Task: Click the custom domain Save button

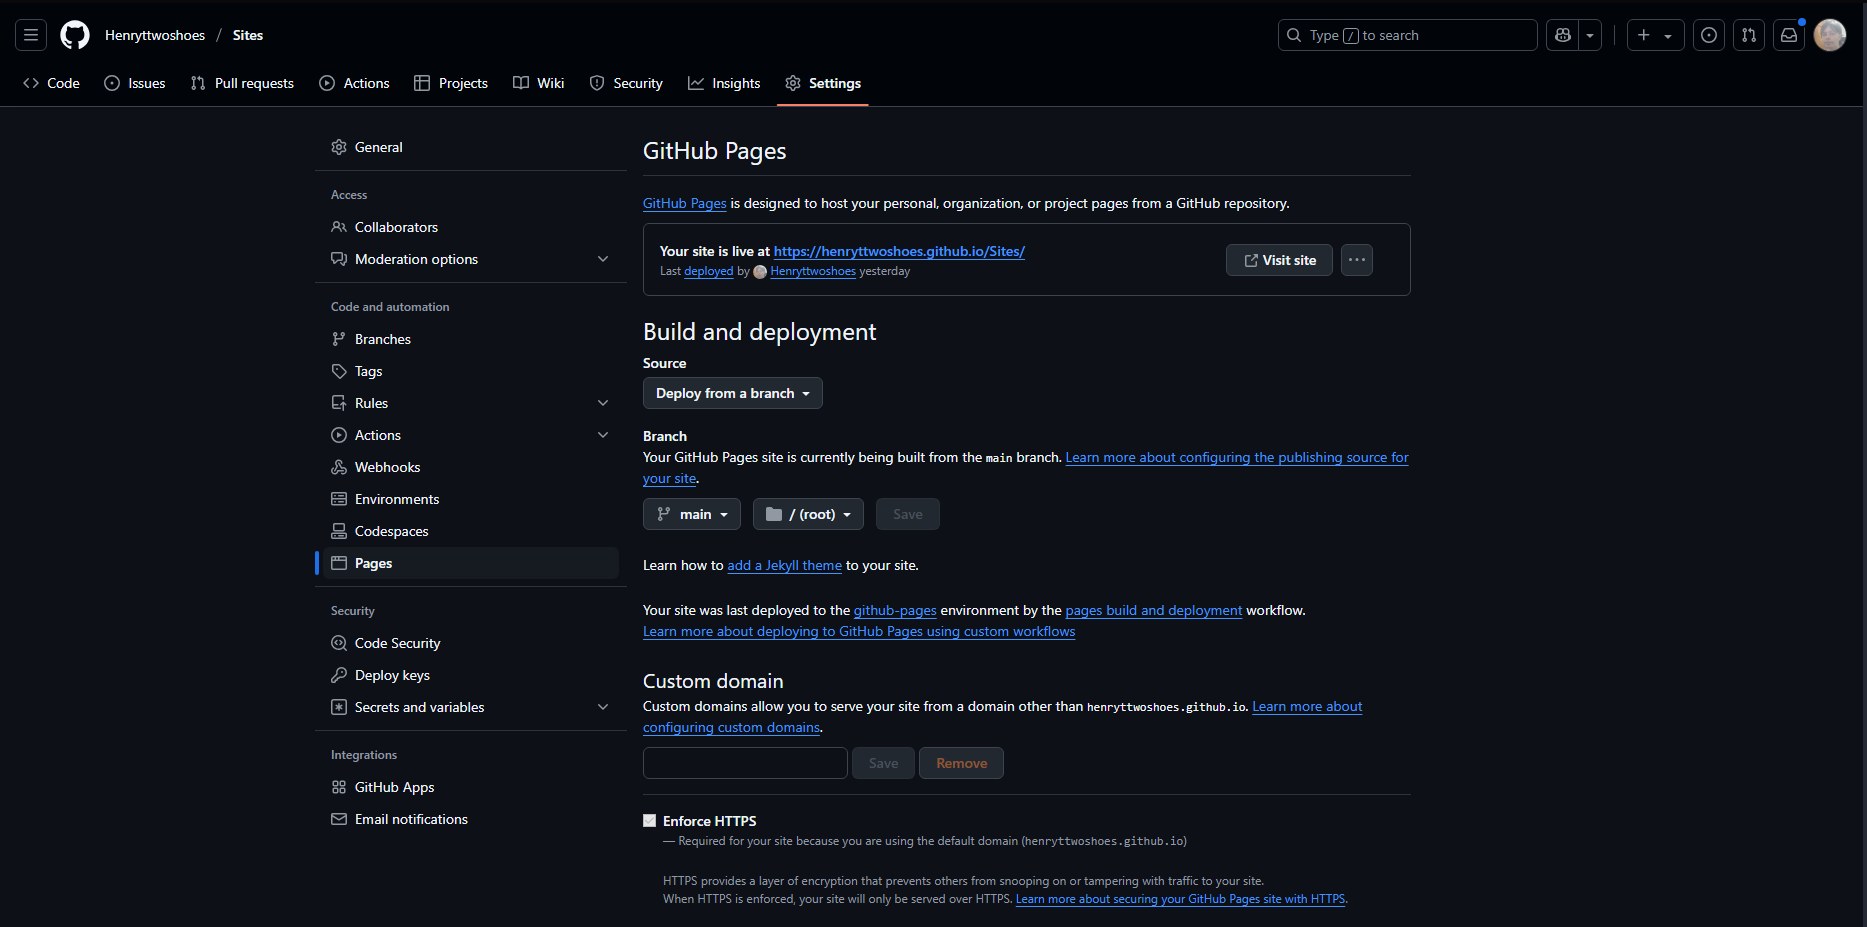Action: point(884,763)
